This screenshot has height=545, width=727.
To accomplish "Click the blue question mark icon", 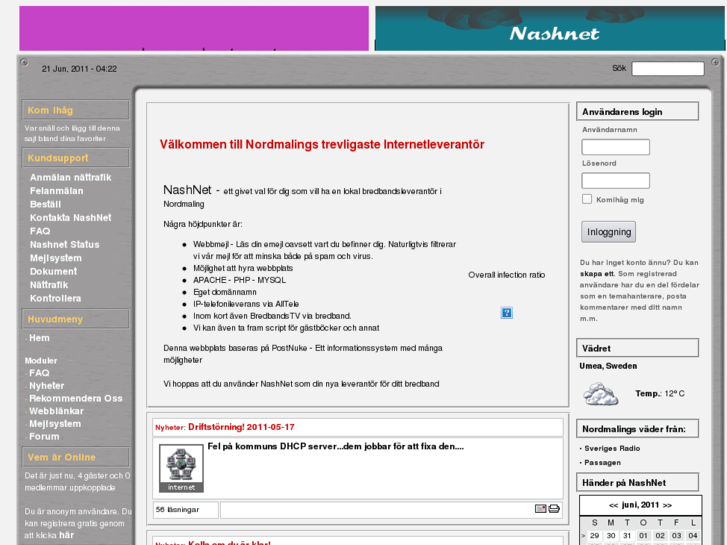I will [506, 313].
